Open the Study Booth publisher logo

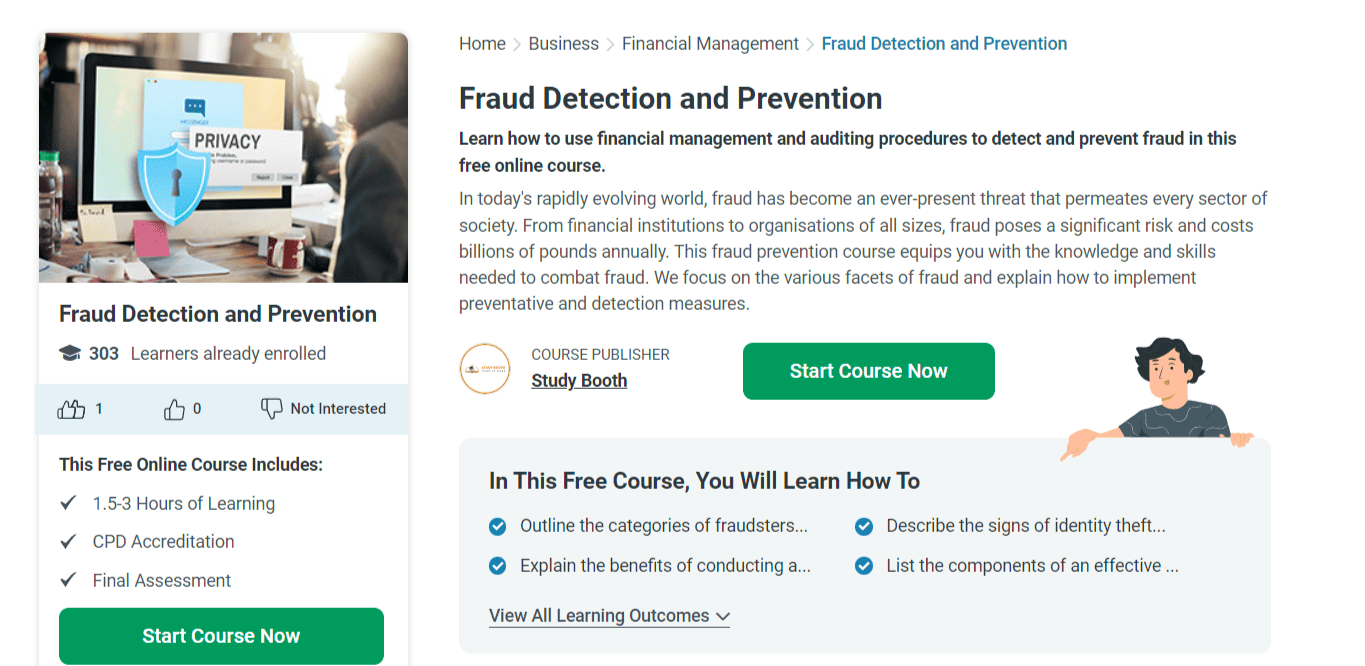(484, 369)
